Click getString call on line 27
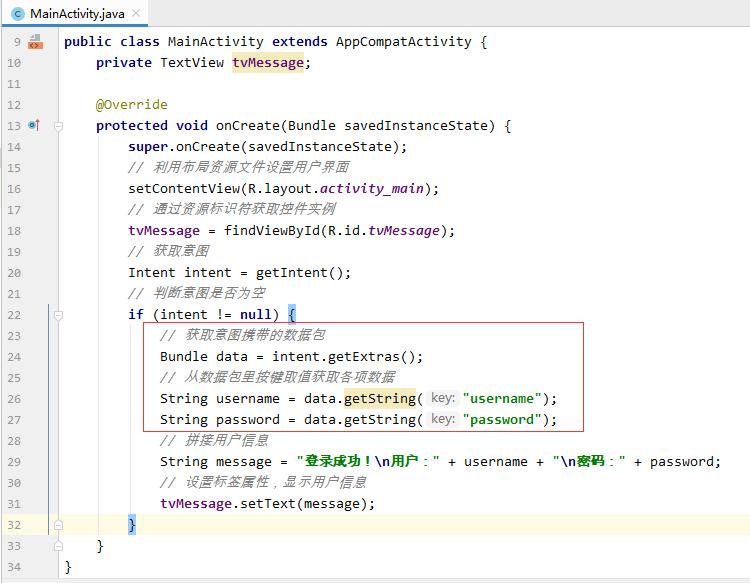 click(x=380, y=419)
